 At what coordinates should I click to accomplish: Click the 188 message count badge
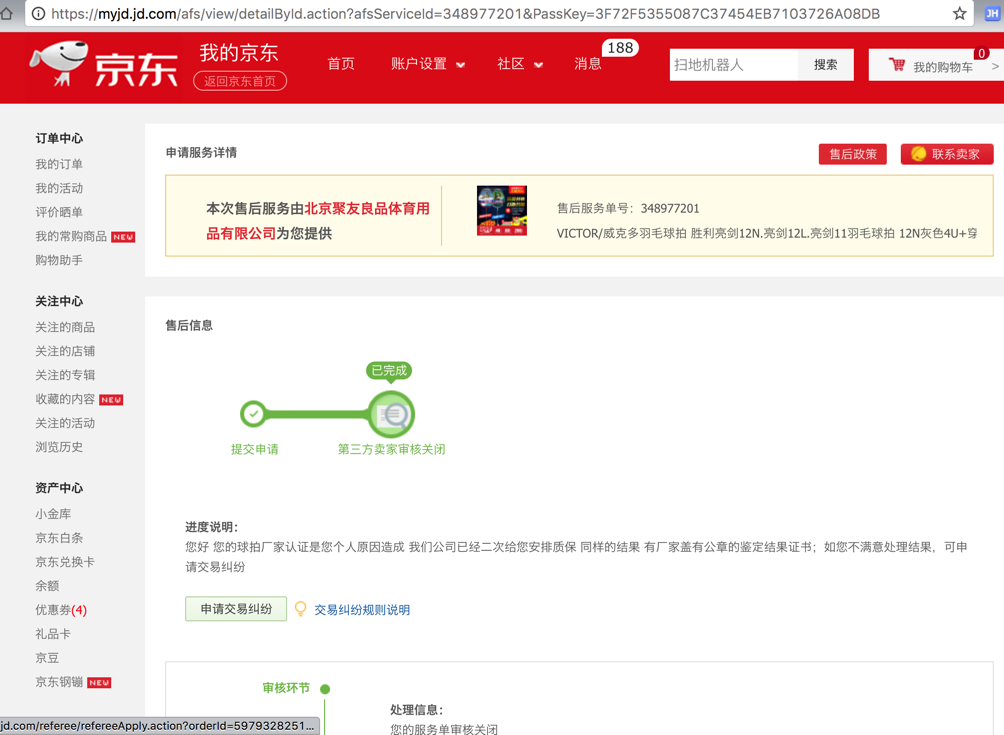pyautogui.click(x=620, y=48)
